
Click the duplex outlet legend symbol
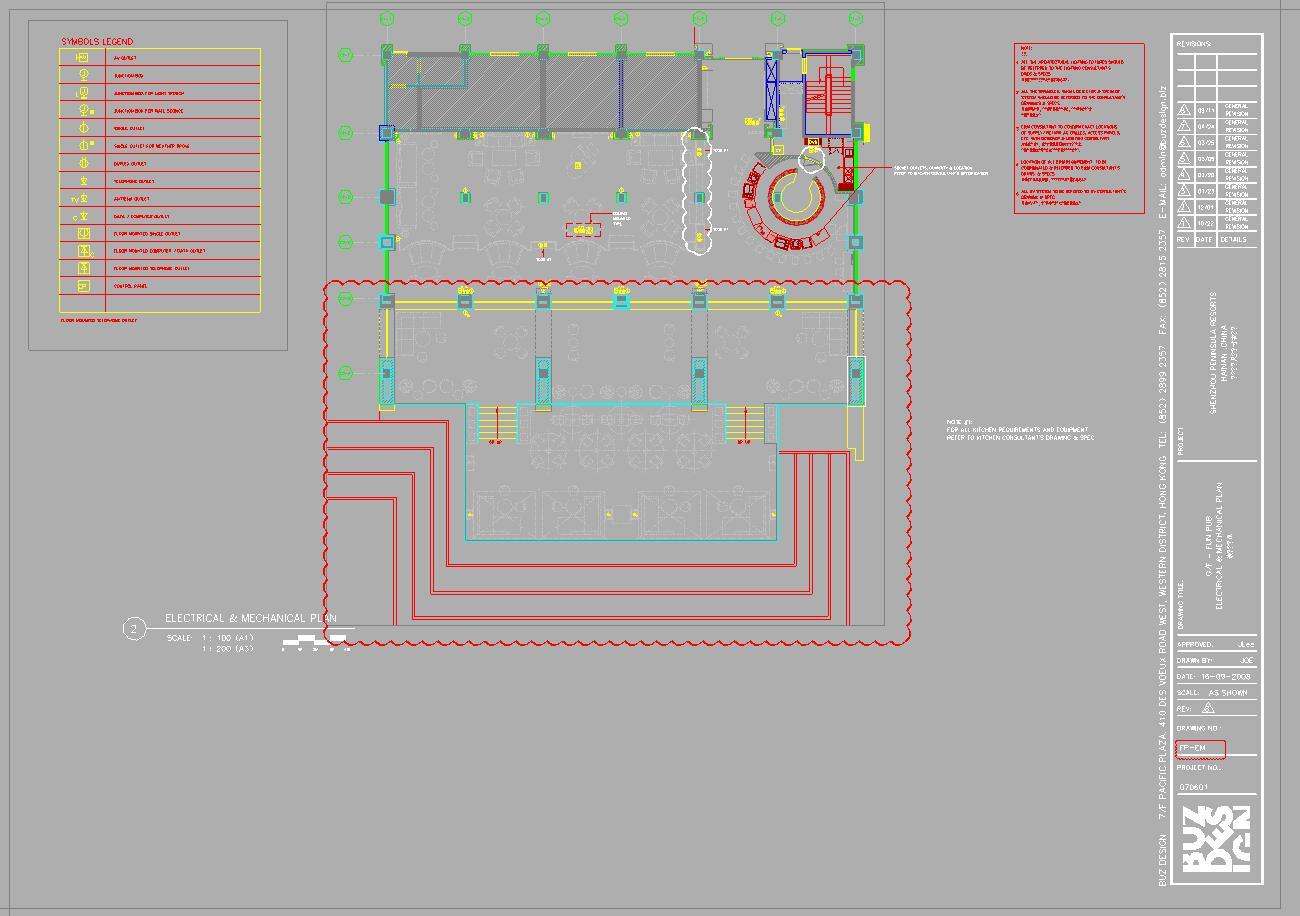coord(83,163)
